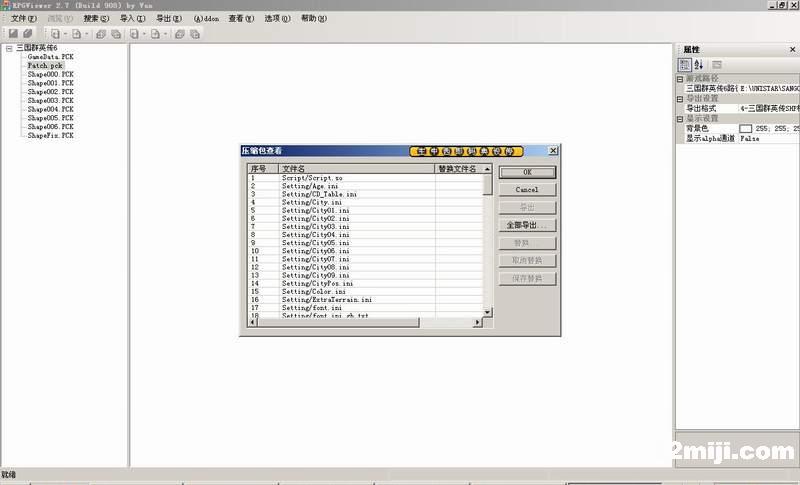Select GameData.PCK in the tree
This screenshot has width=800, height=485.
51,57
